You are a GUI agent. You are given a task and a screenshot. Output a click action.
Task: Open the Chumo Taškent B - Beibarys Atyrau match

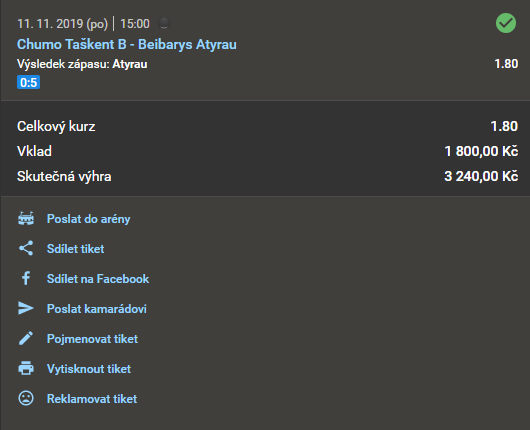127,44
